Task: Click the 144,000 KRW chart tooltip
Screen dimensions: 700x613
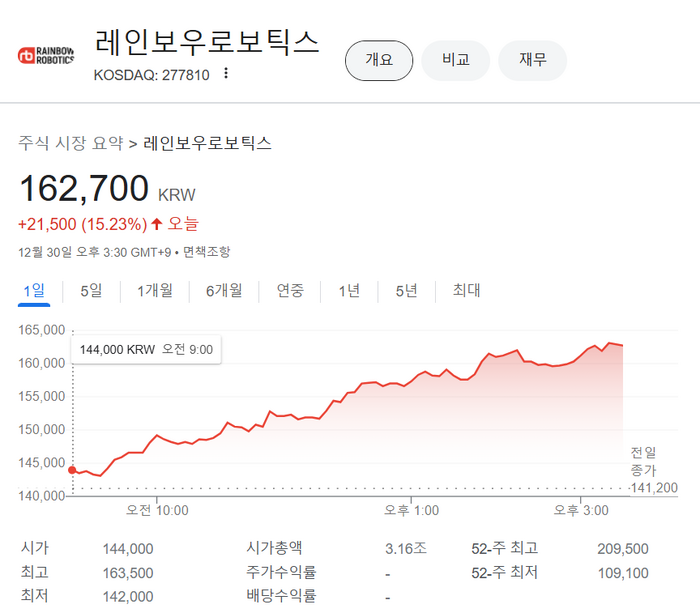Action: [146, 350]
